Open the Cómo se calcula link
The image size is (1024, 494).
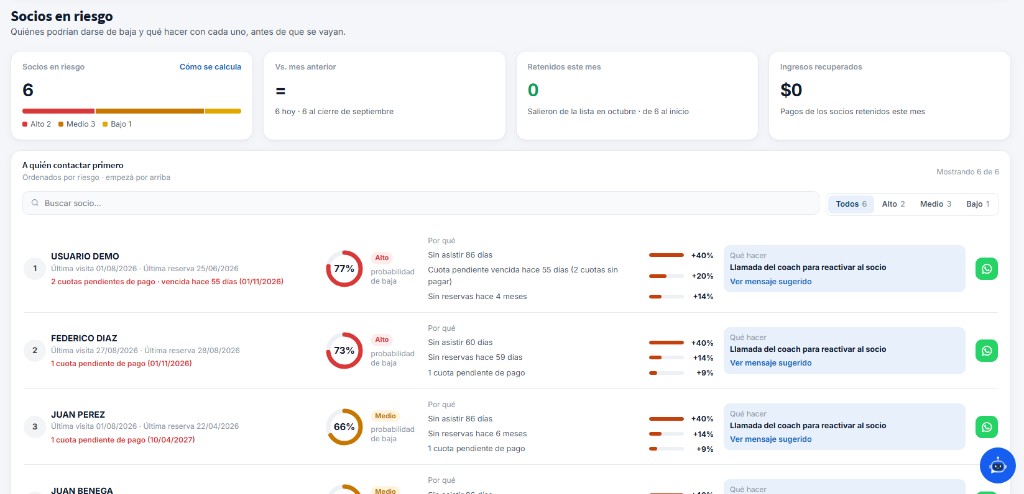210,67
